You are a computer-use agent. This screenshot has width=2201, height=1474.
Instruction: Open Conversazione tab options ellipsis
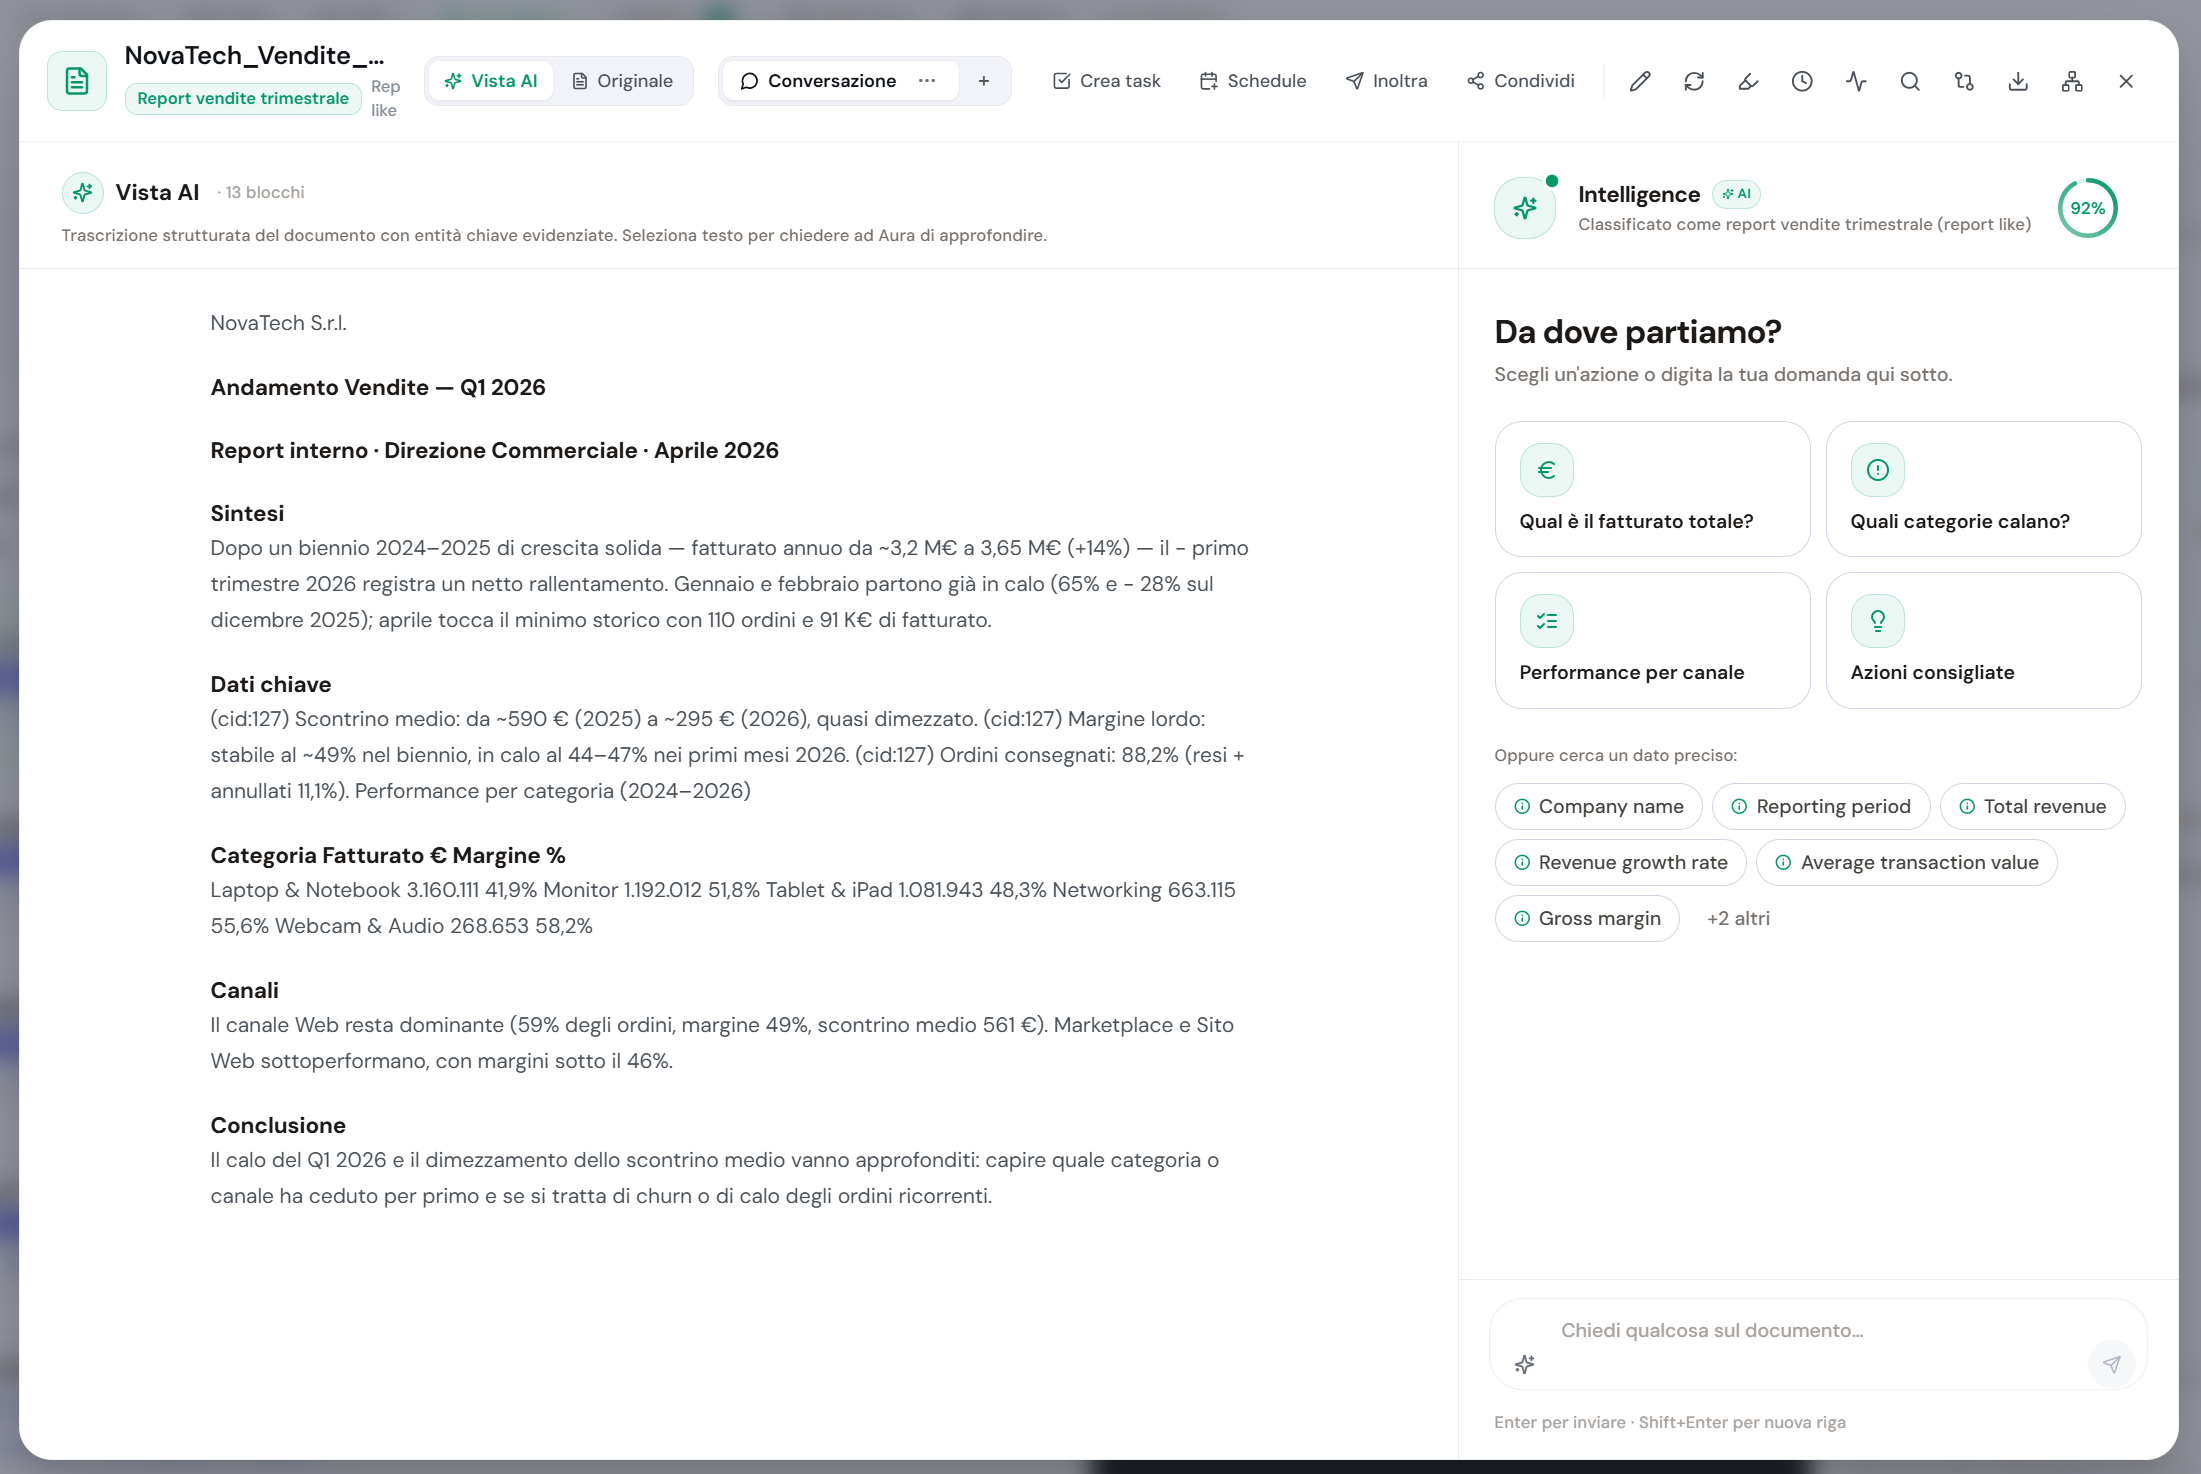click(x=927, y=81)
